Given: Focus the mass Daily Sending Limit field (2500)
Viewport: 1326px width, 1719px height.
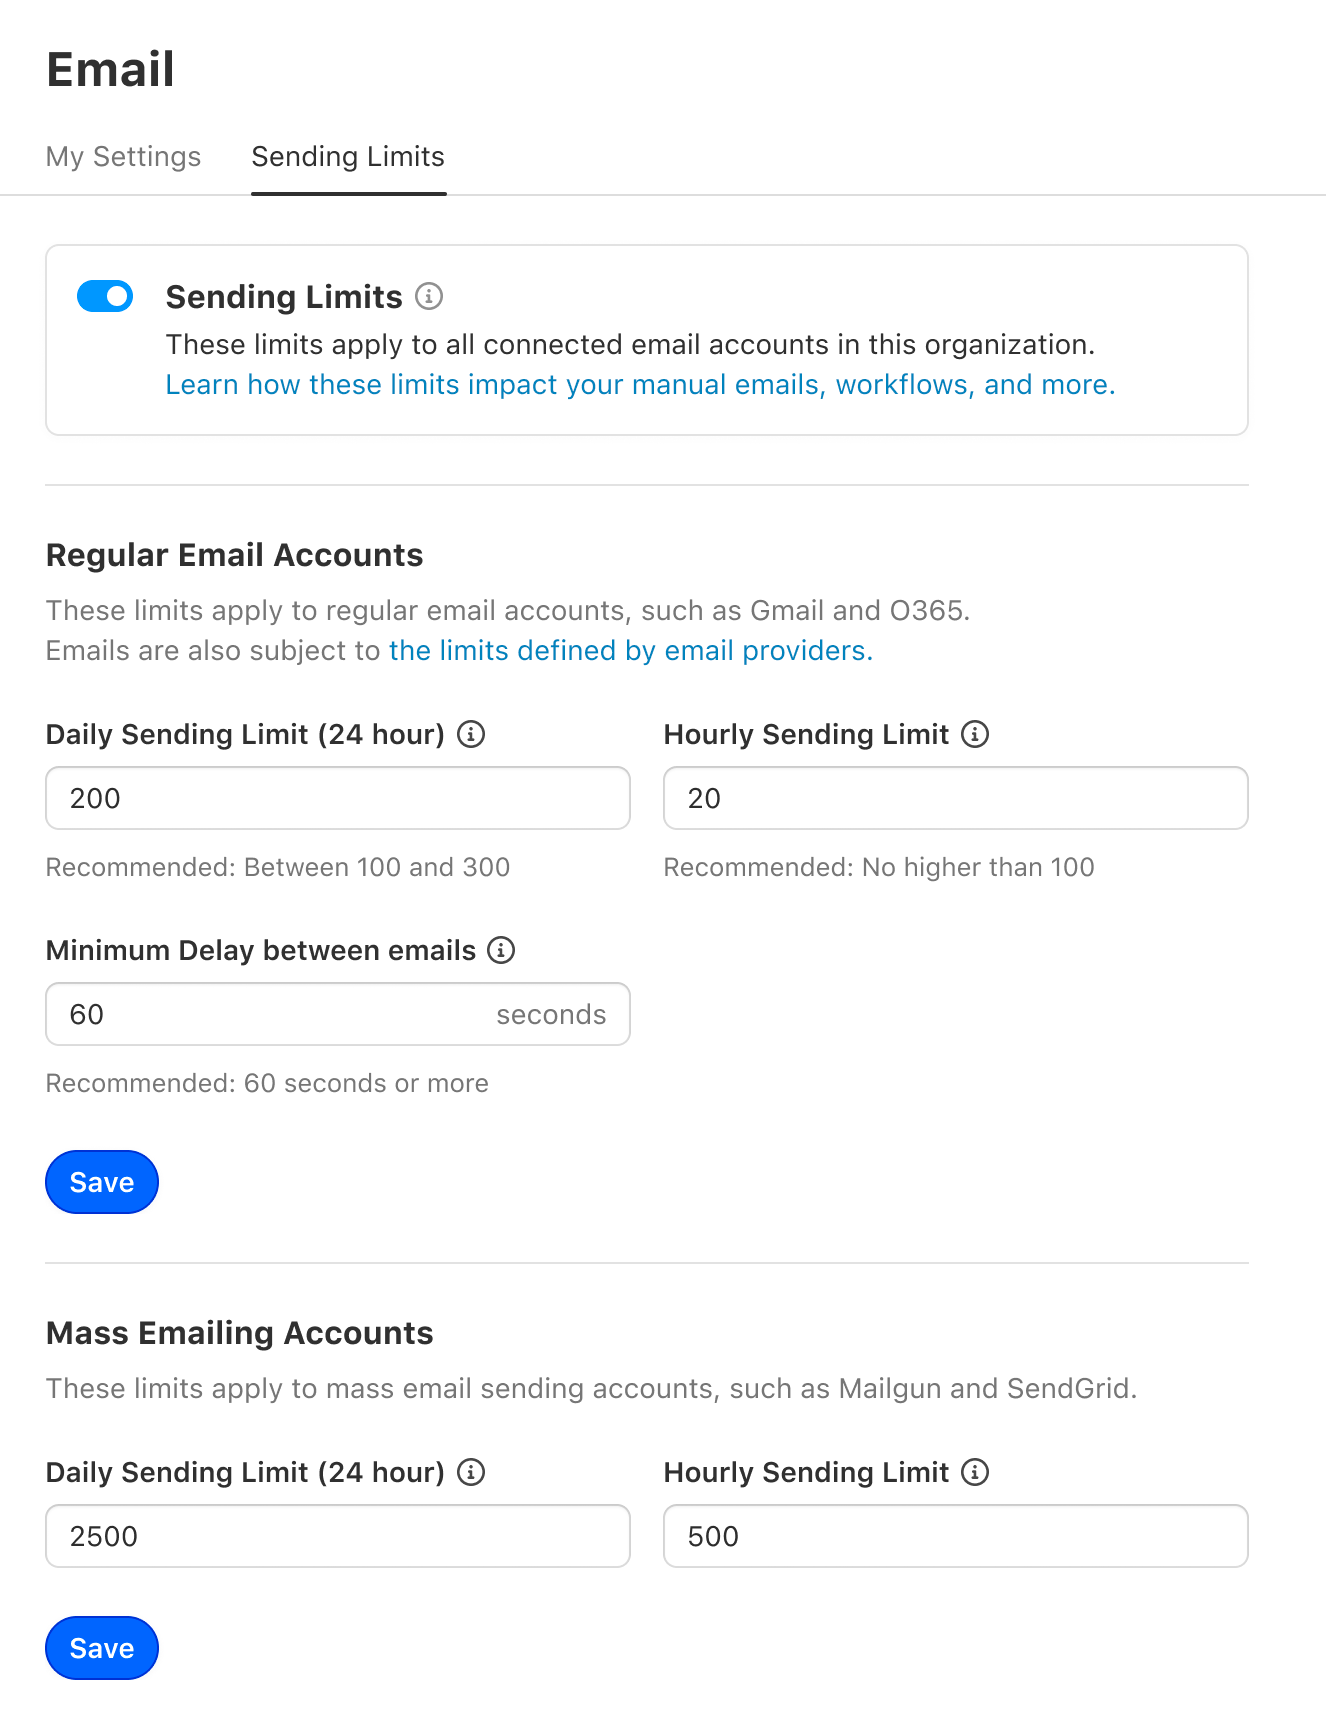Looking at the screenshot, I should (338, 1536).
